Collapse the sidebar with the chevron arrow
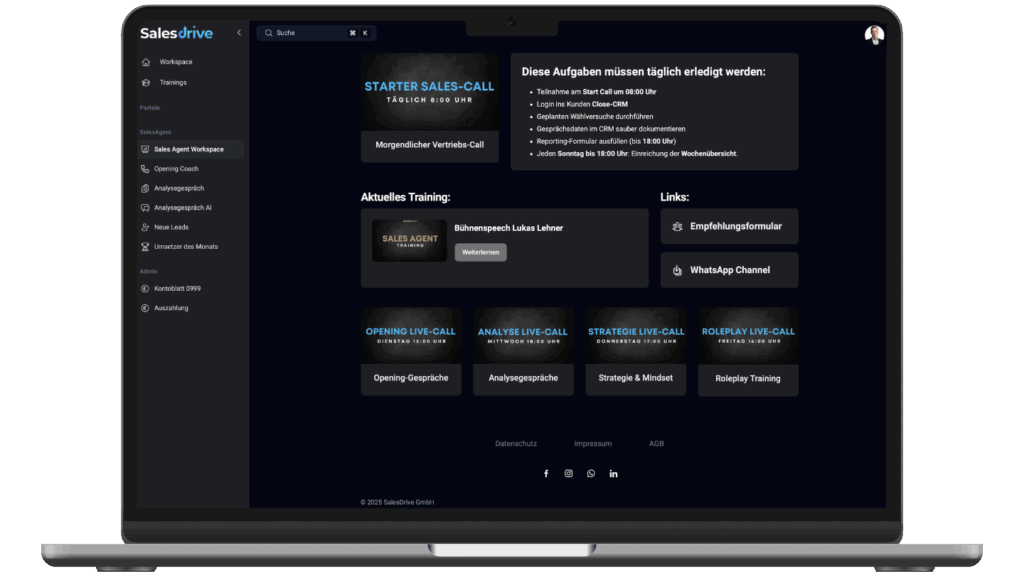Viewport: 1024px width, 576px height. click(x=238, y=33)
